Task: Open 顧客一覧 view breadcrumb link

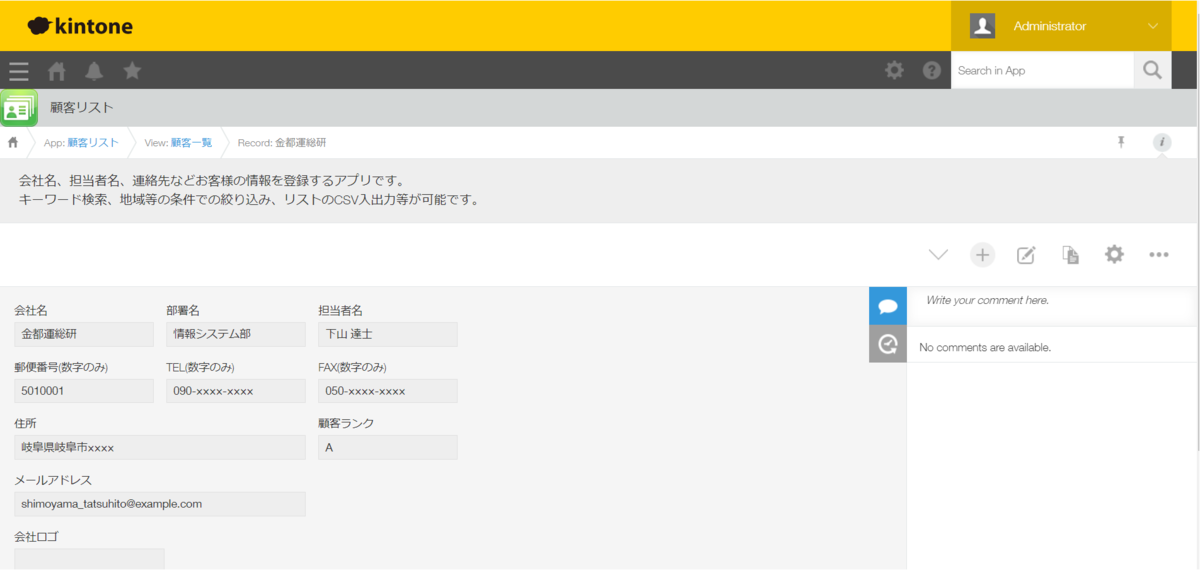Action: tap(191, 143)
